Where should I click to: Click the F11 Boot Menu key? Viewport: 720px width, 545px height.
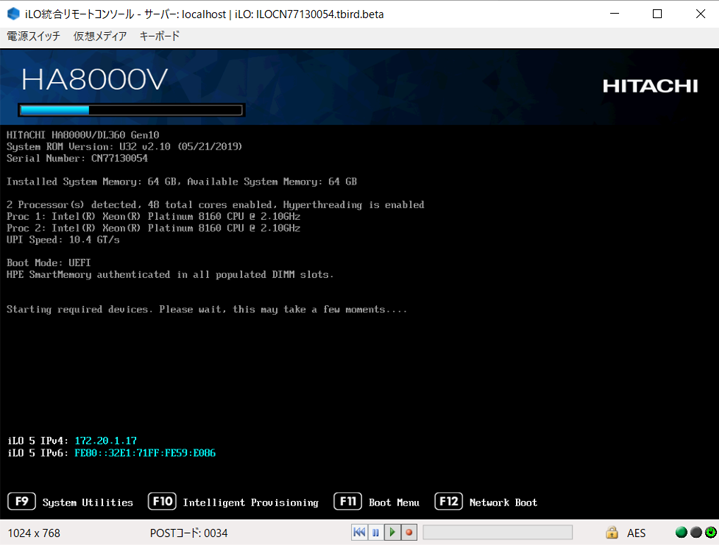pos(348,501)
